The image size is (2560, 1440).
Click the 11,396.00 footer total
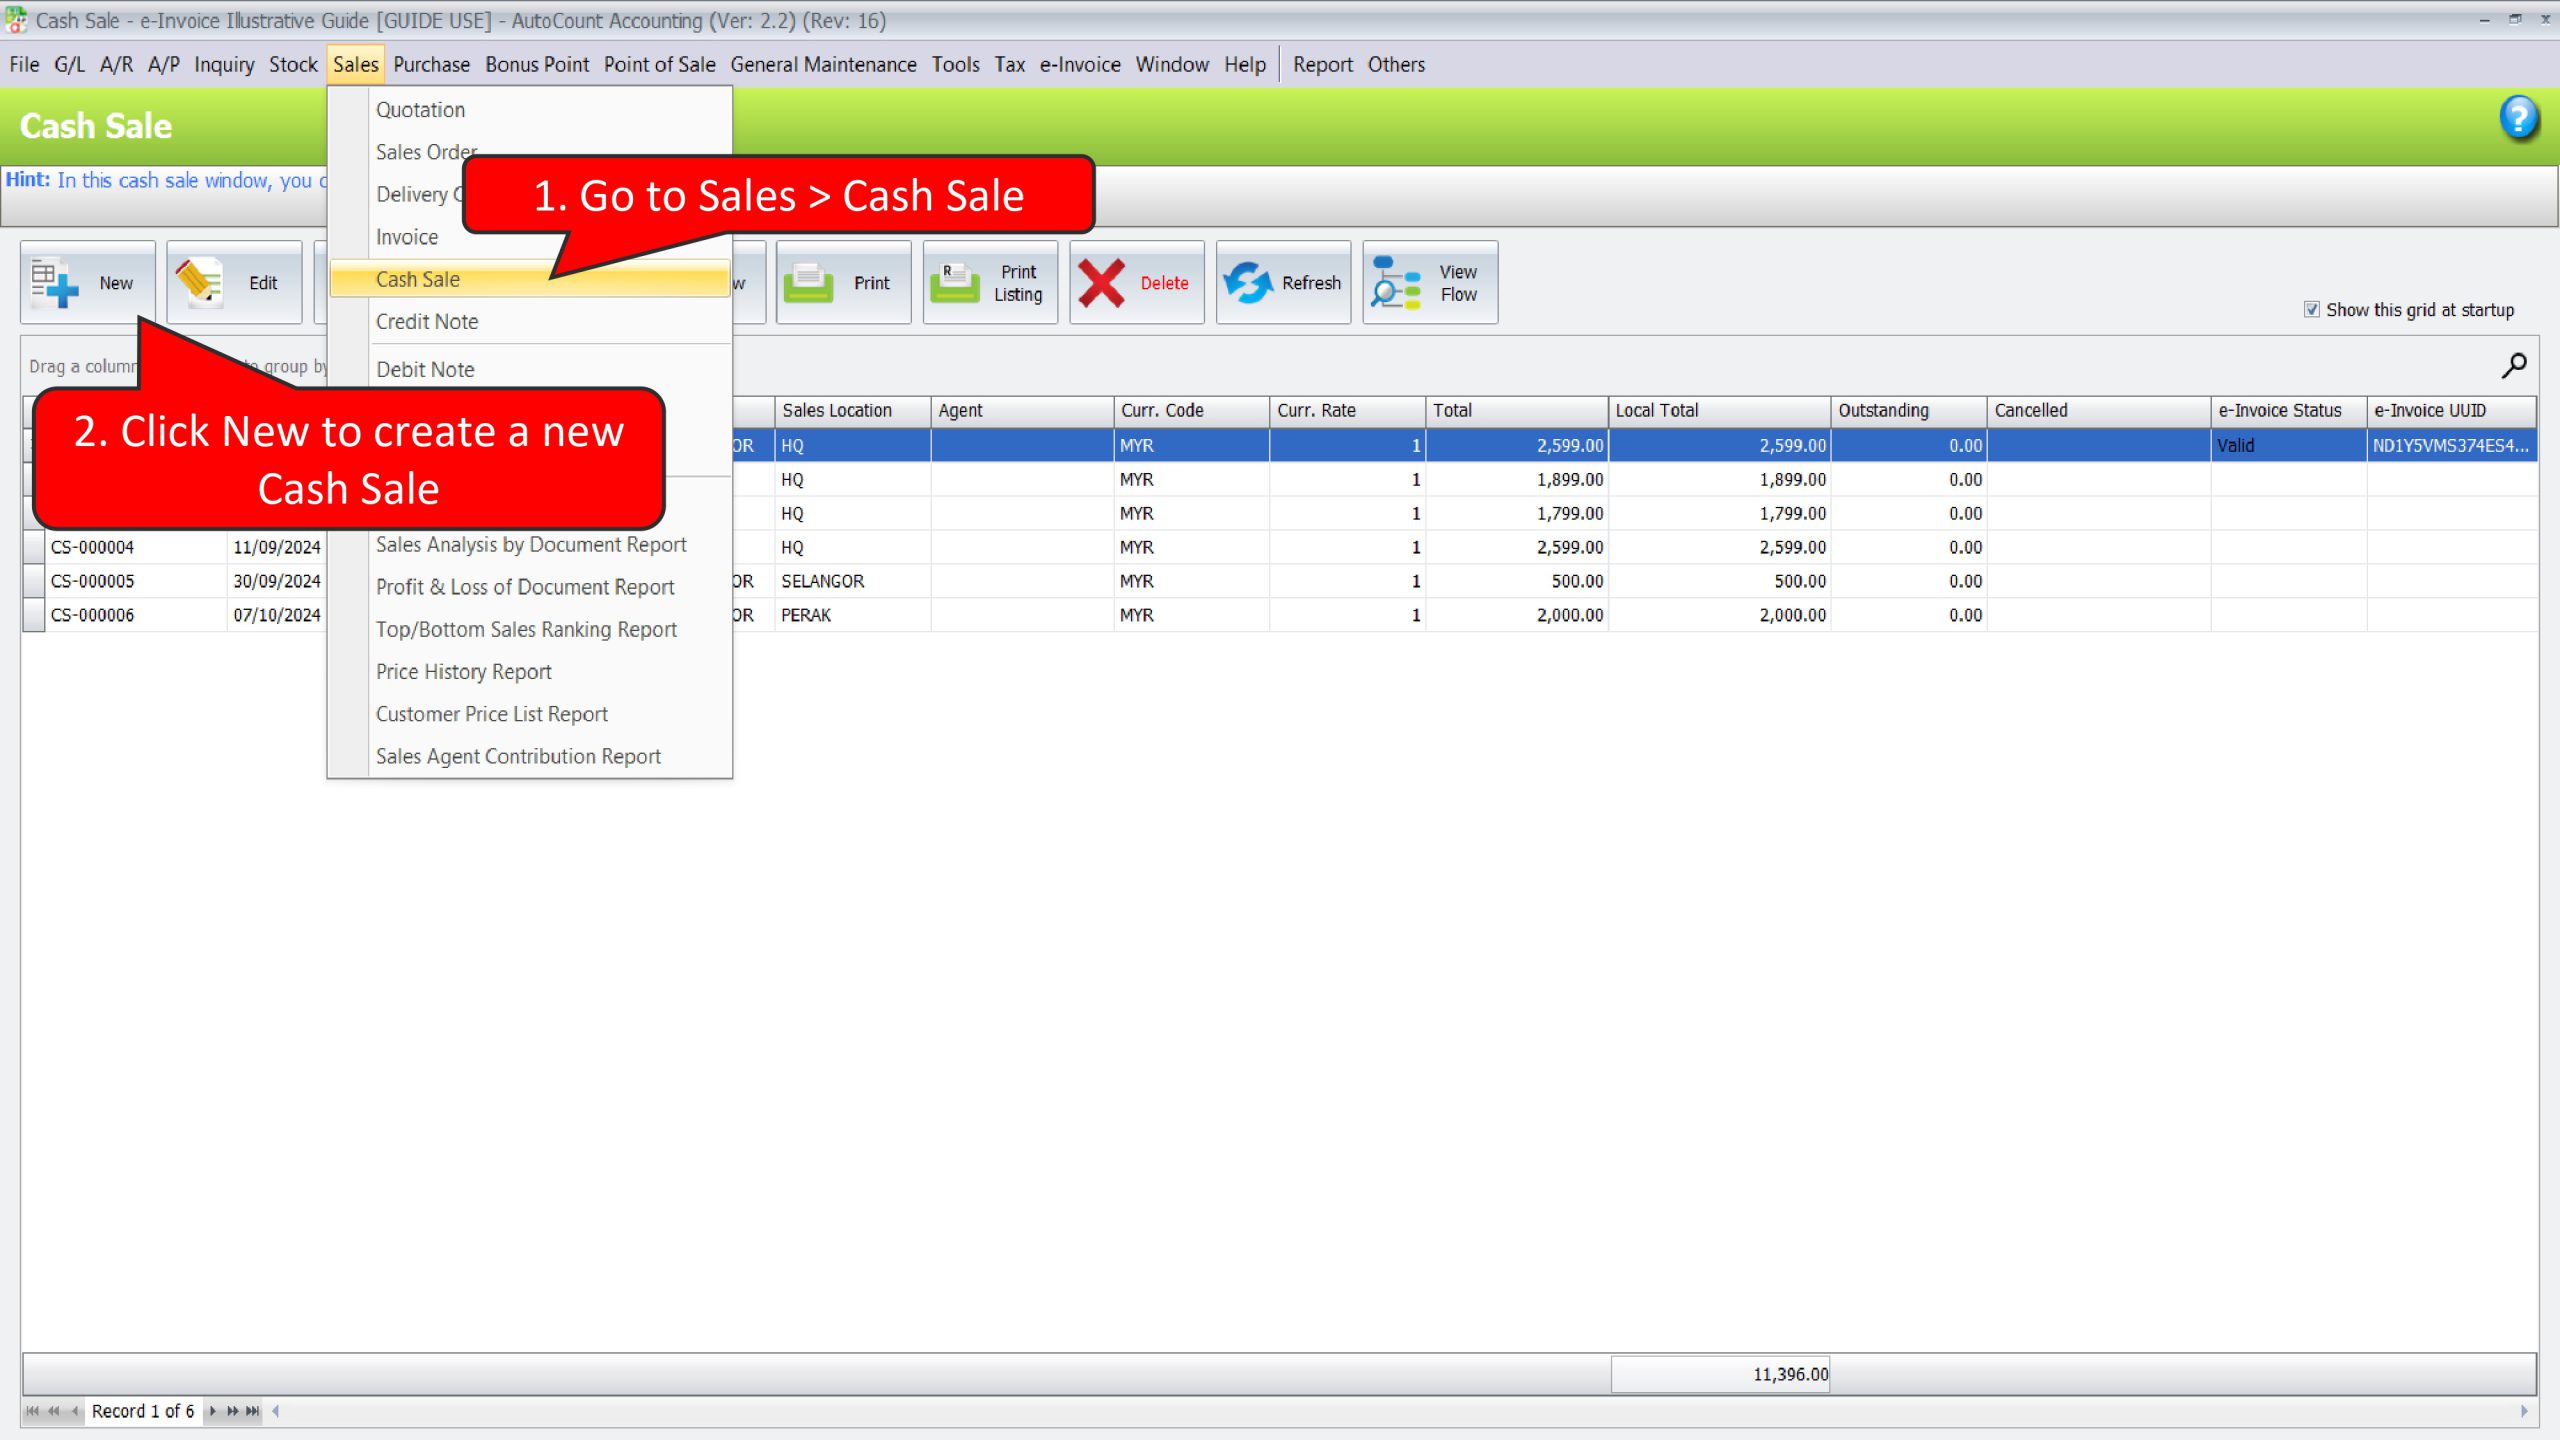(x=1720, y=1374)
